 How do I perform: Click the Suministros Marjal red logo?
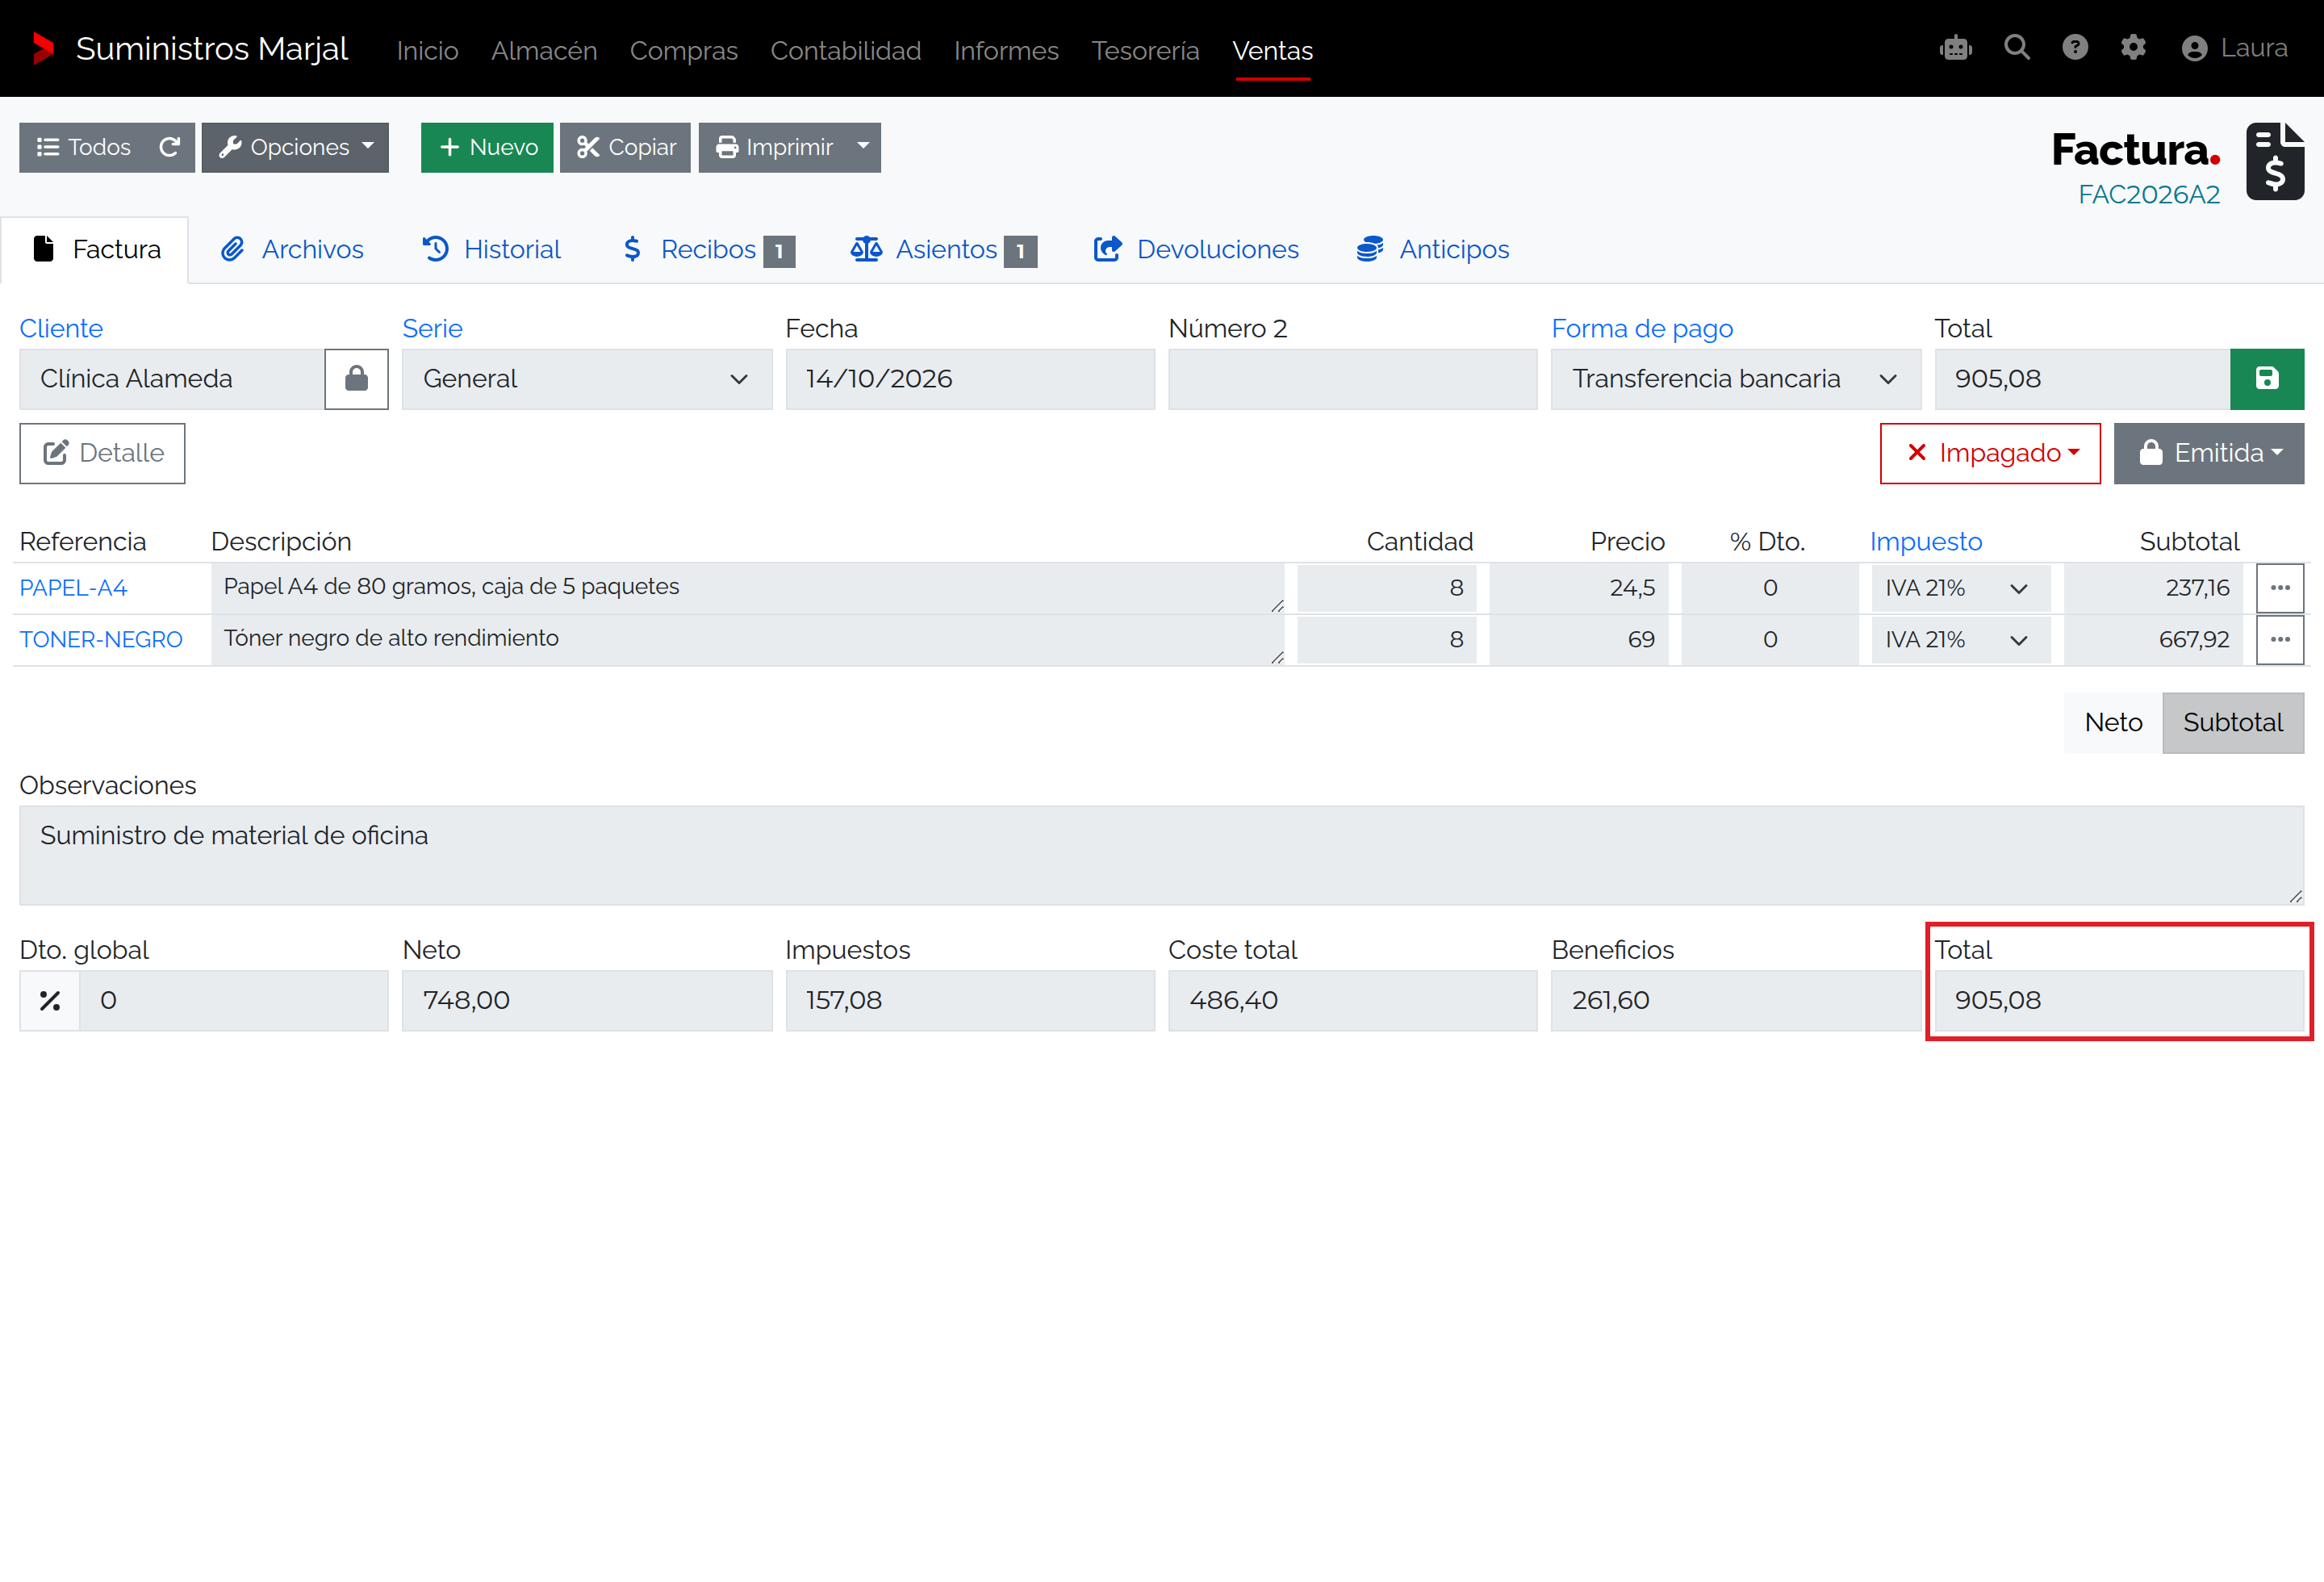point(43,48)
